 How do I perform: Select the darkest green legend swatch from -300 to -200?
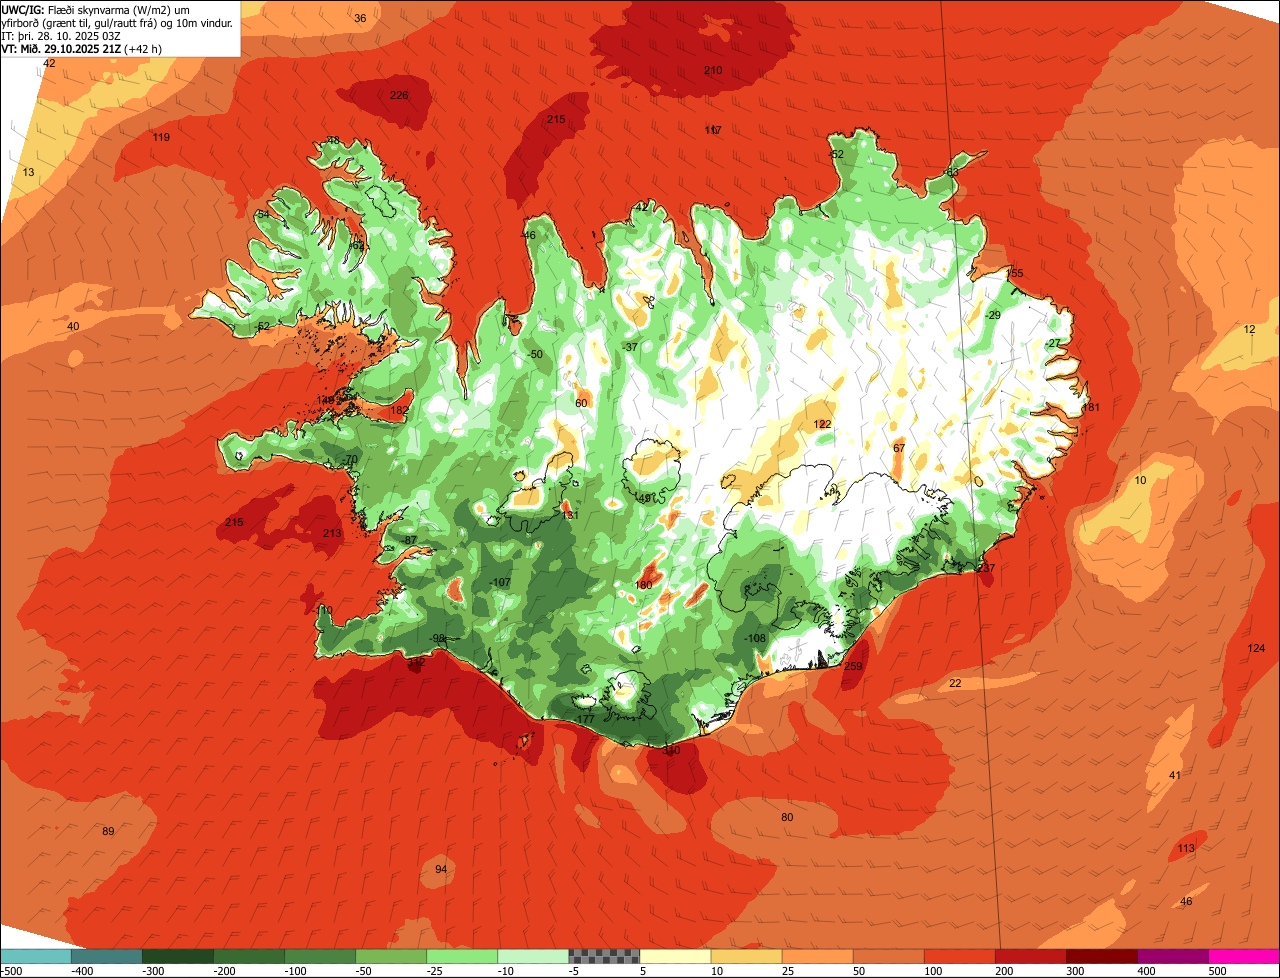point(178,956)
